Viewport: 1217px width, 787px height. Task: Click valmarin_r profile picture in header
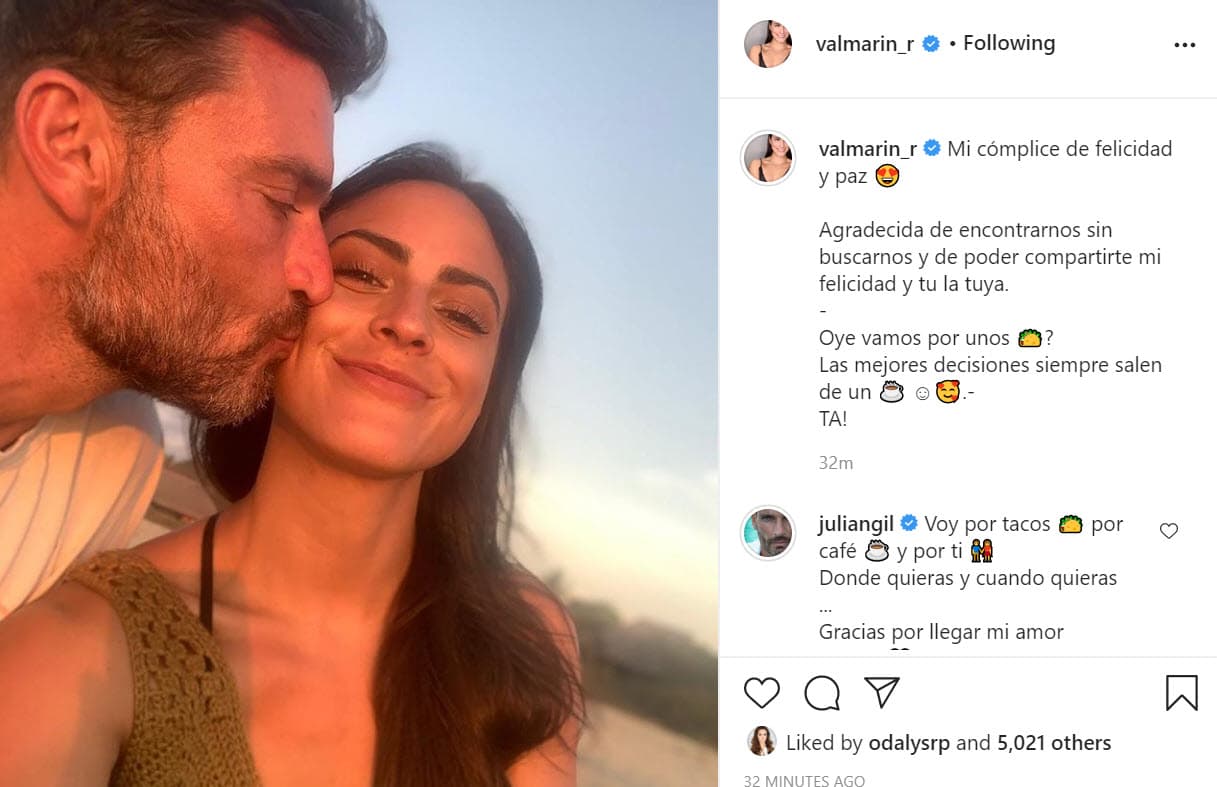(768, 44)
